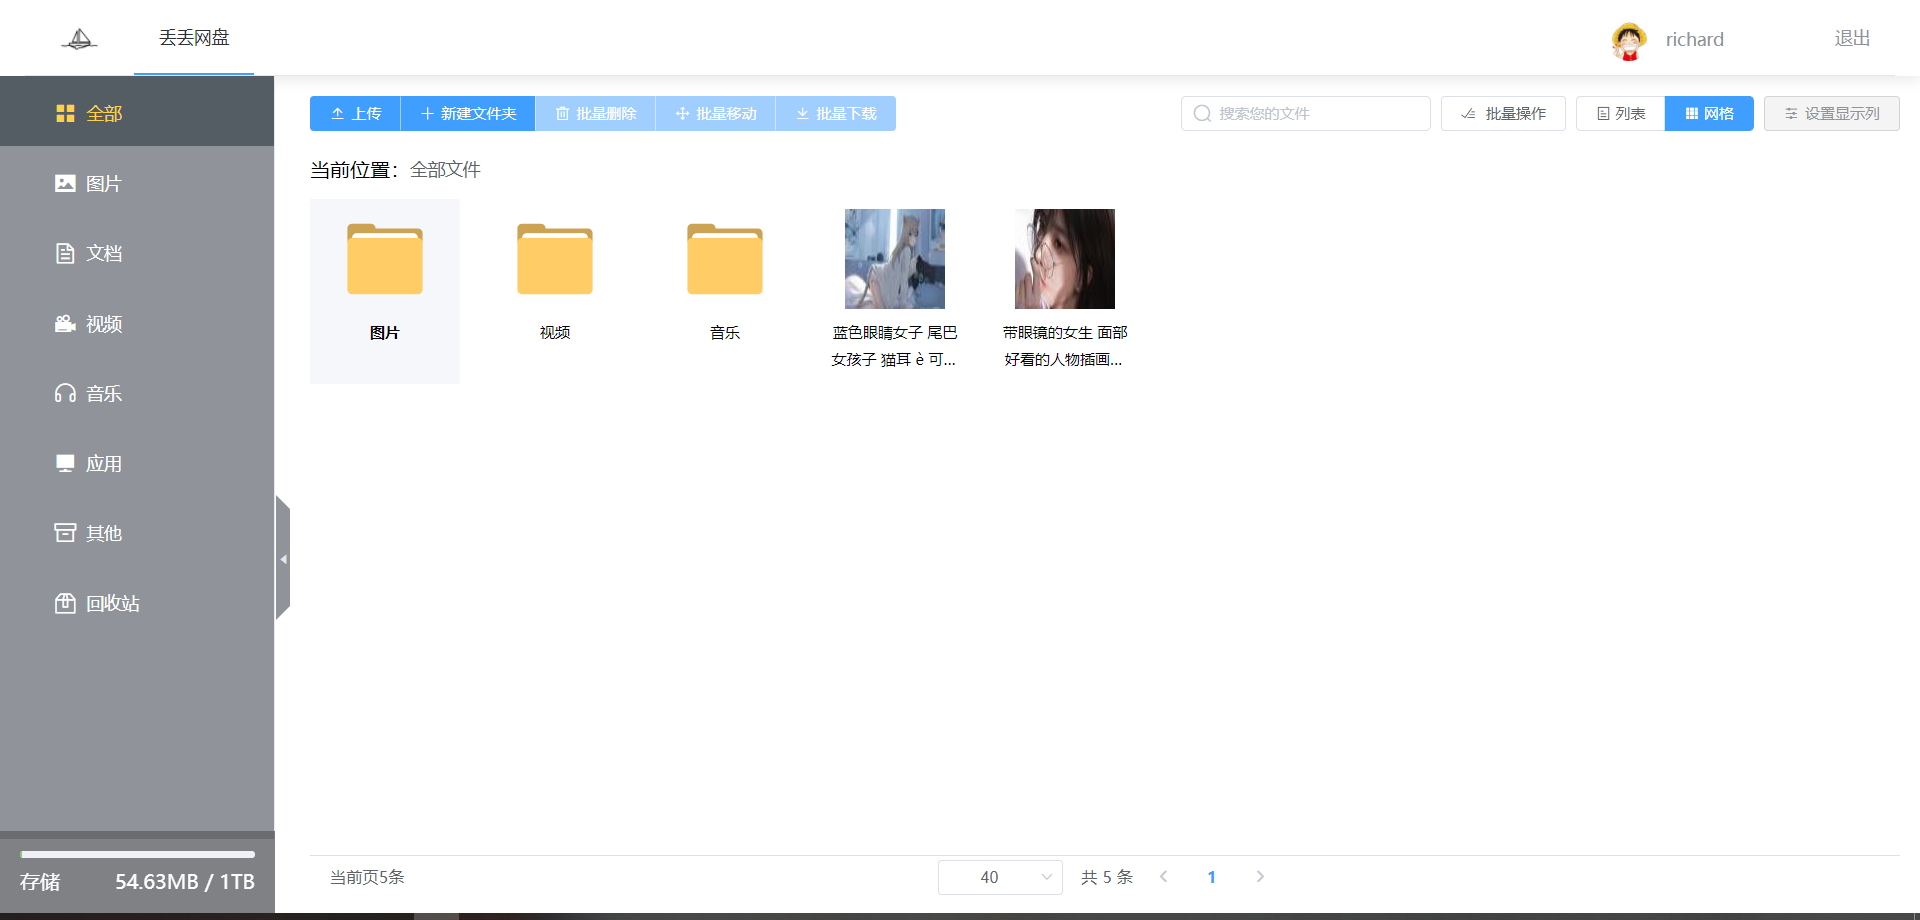Viewport: 1920px width, 920px height.
Task: Select the 丢丢网盘 top tab
Action: [194, 38]
